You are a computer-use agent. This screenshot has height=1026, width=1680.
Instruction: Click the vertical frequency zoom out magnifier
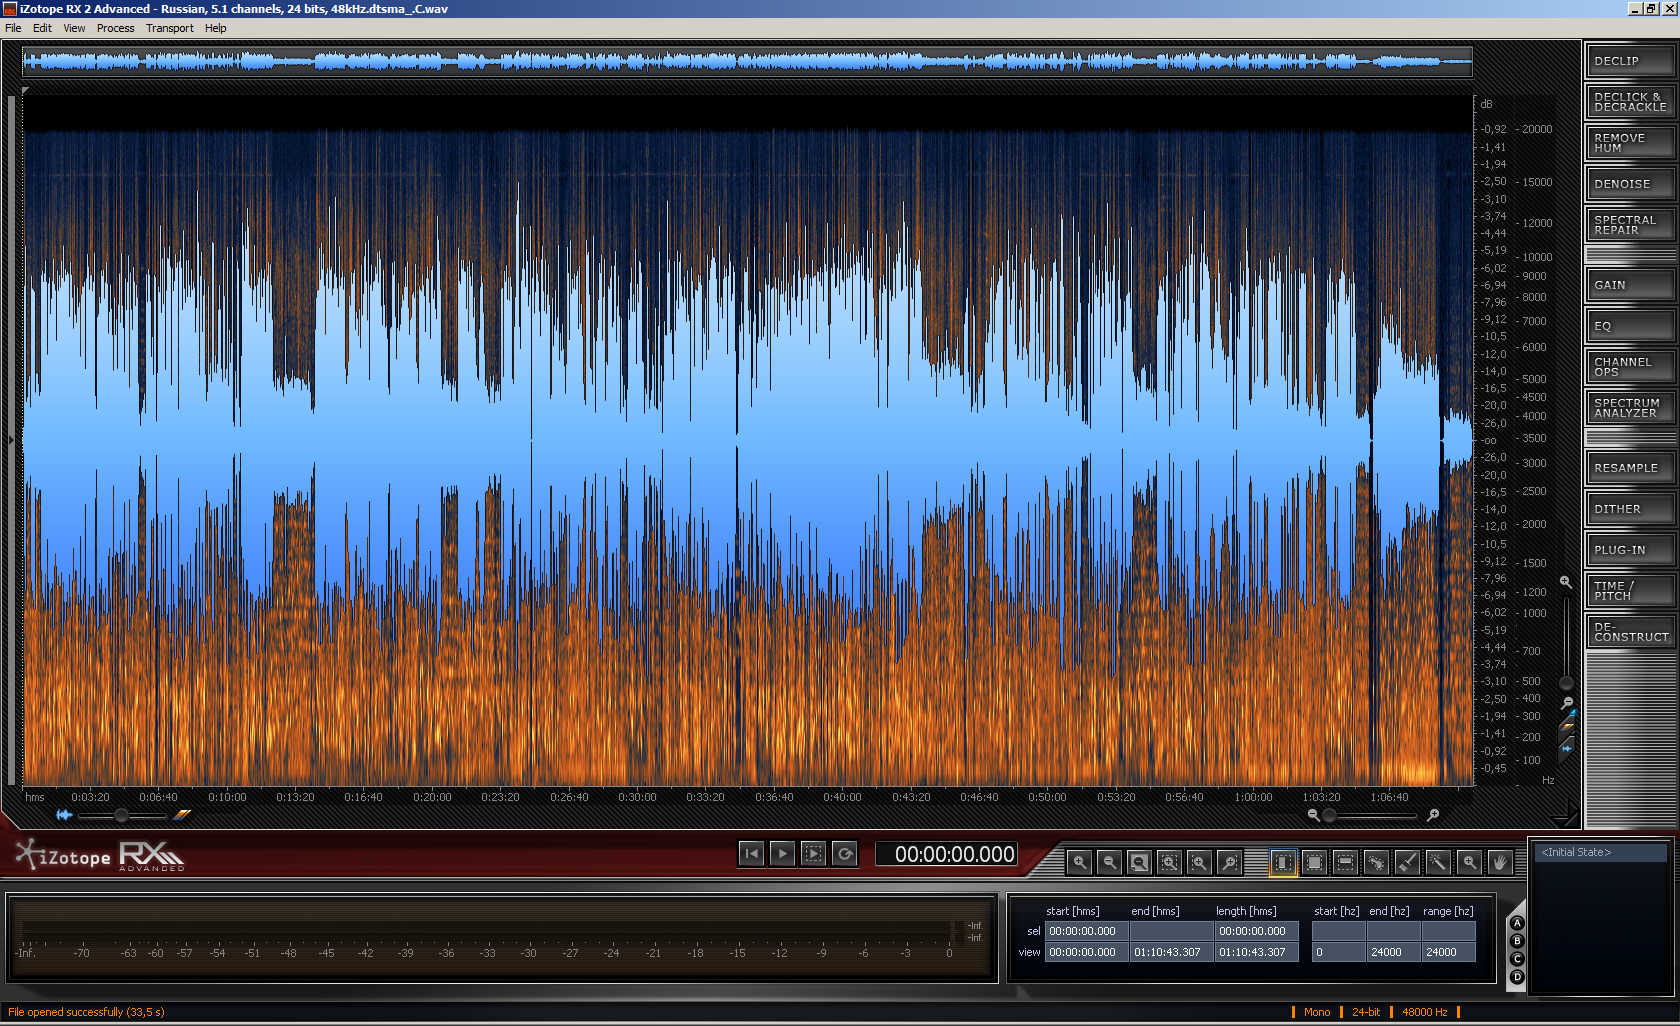(1567, 703)
